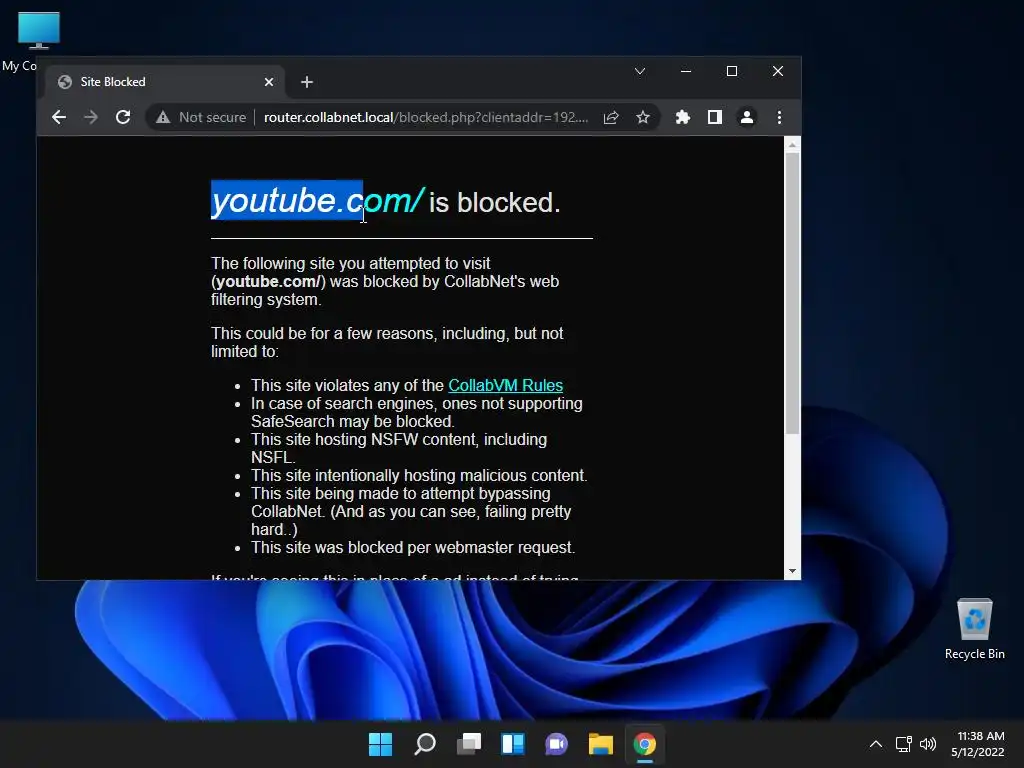The height and width of the screenshot is (768, 1024).
Task: Click the 'Not secure' label text
Action: [212, 118]
